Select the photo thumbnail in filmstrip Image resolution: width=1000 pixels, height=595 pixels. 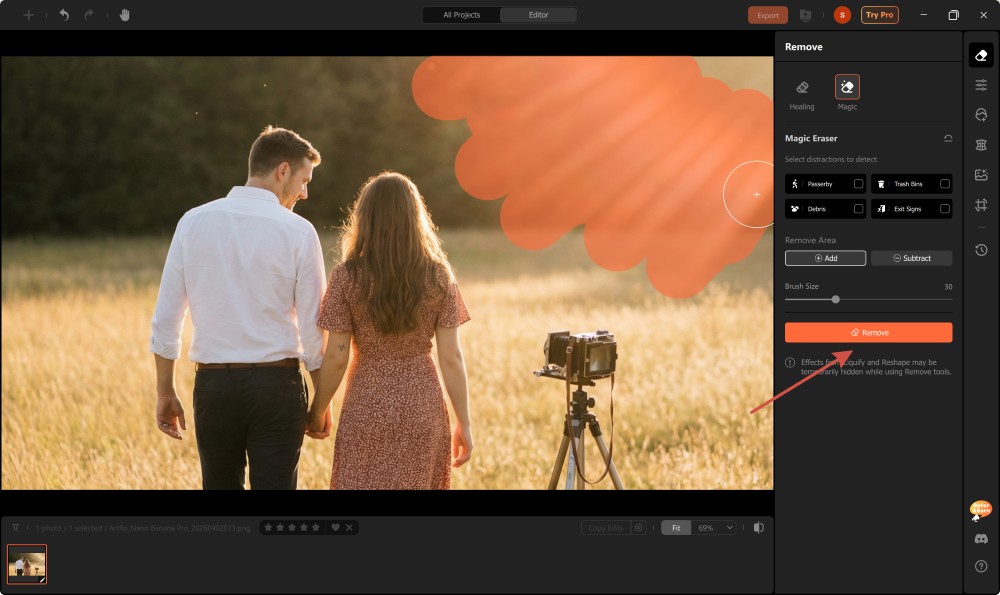27,564
